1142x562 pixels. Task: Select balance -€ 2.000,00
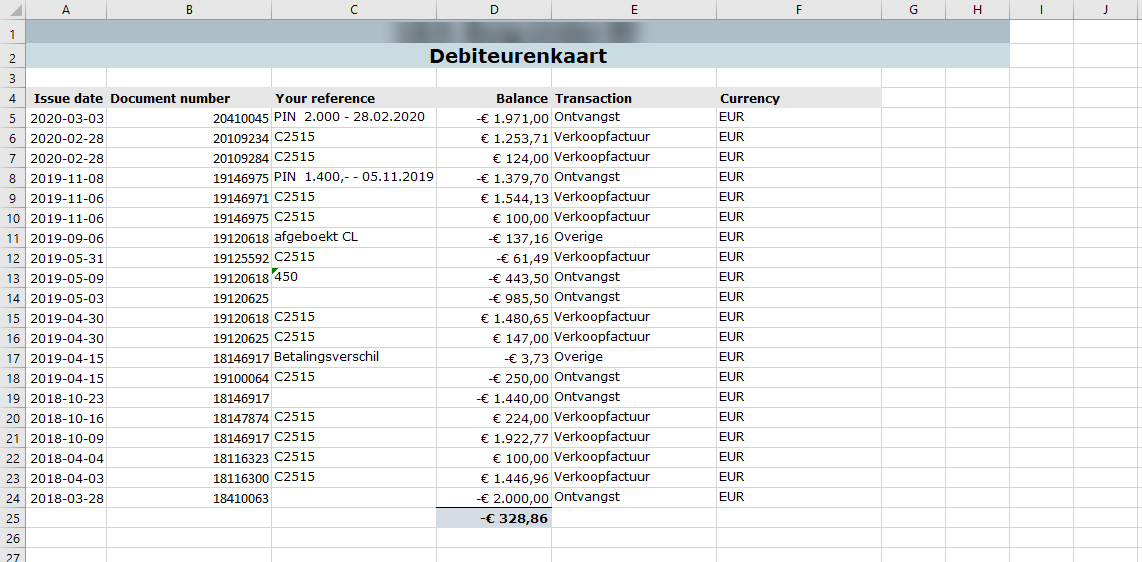[495, 498]
